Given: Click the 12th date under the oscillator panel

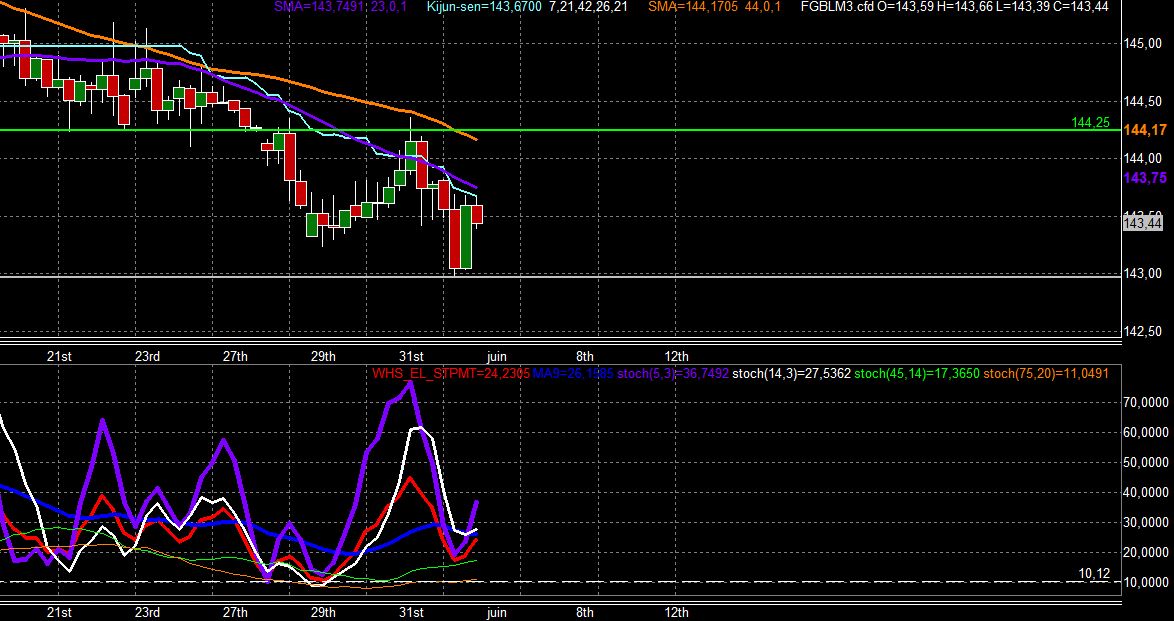Looking at the screenshot, I should (676, 612).
